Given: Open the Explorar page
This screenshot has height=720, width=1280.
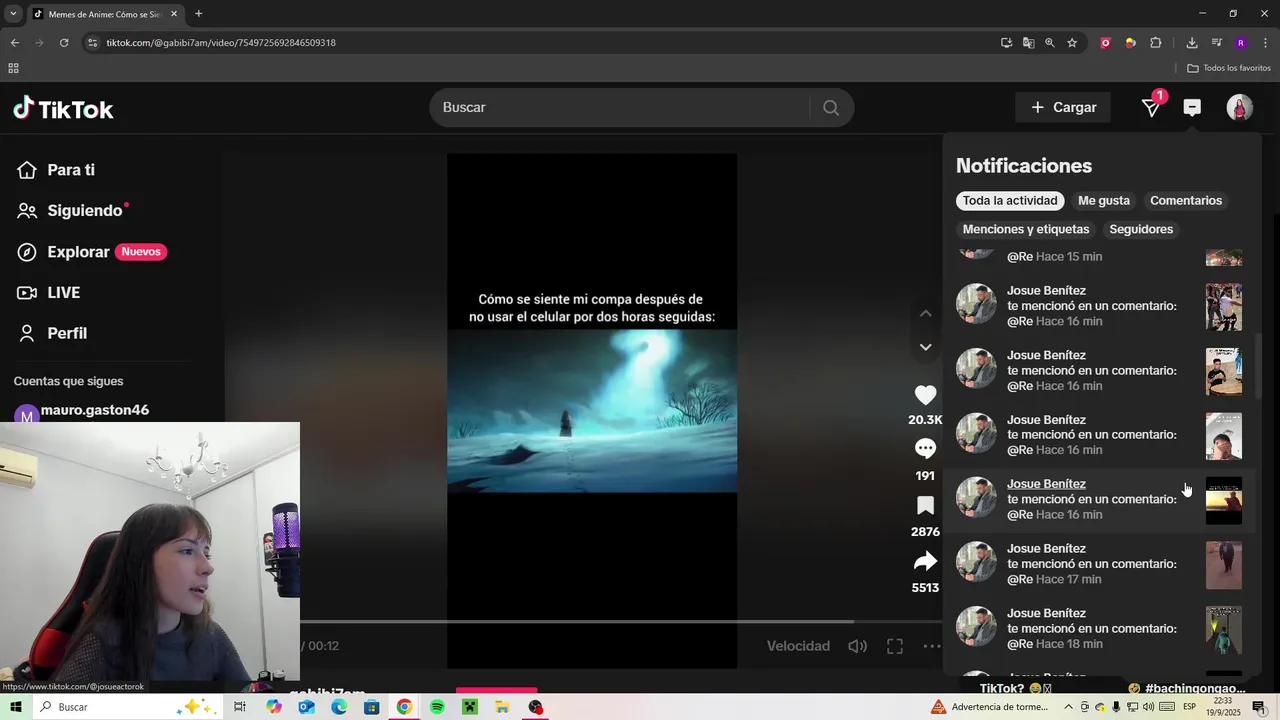Looking at the screenshot, I should [92, 252].
